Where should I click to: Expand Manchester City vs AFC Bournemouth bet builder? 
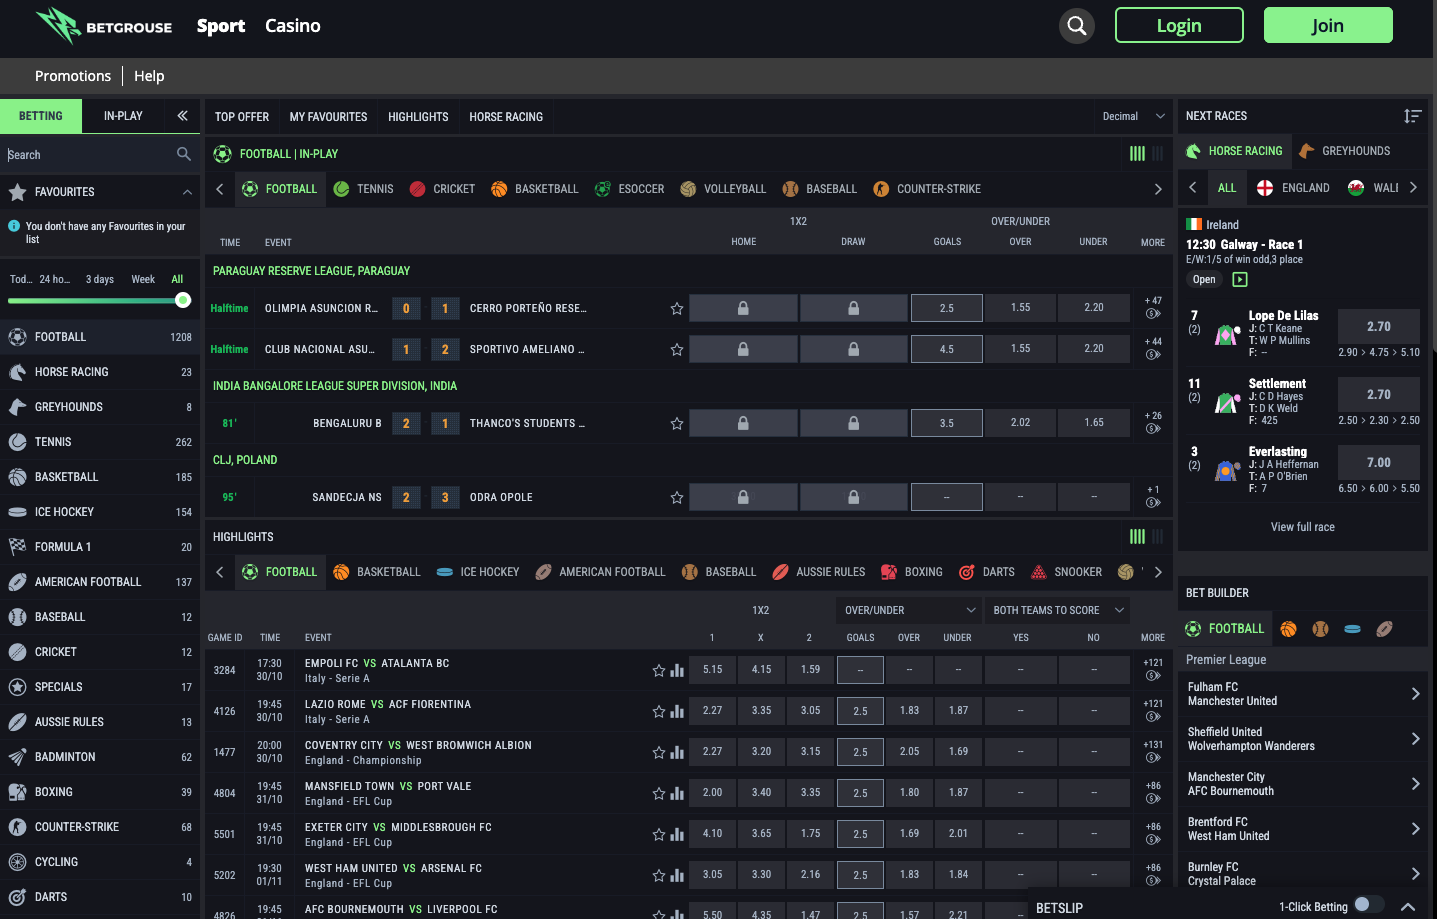1415,784
